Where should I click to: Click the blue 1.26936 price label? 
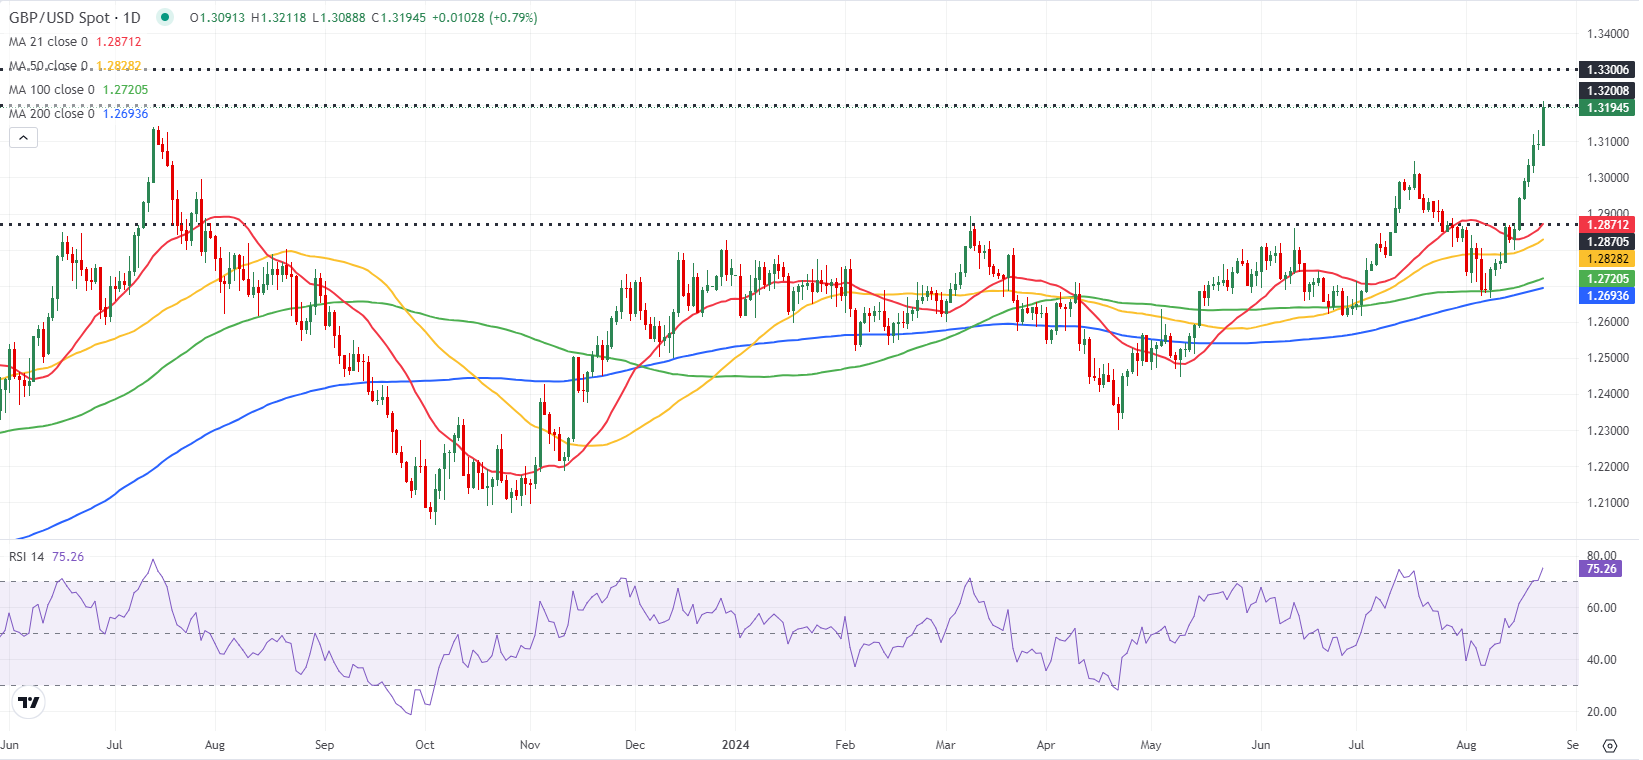(x=1608, y=296)
